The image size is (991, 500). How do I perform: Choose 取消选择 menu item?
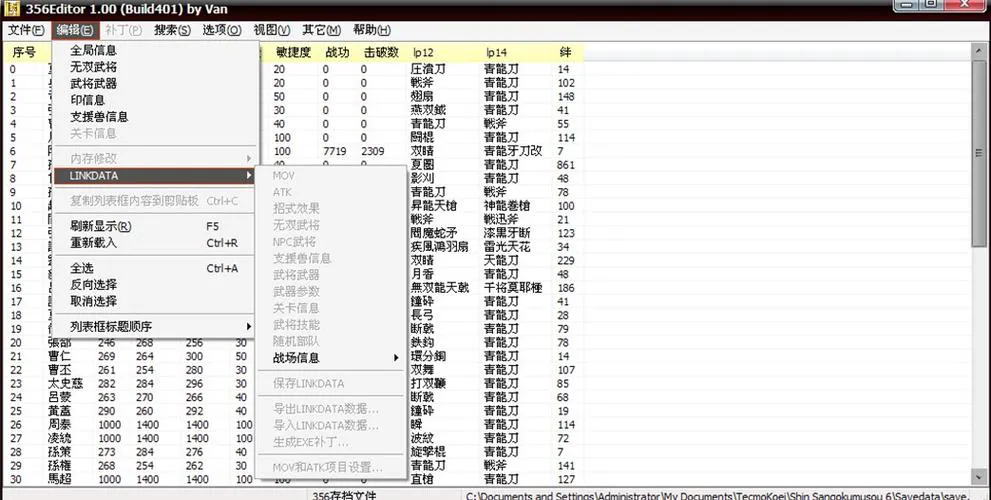[156, 301]
